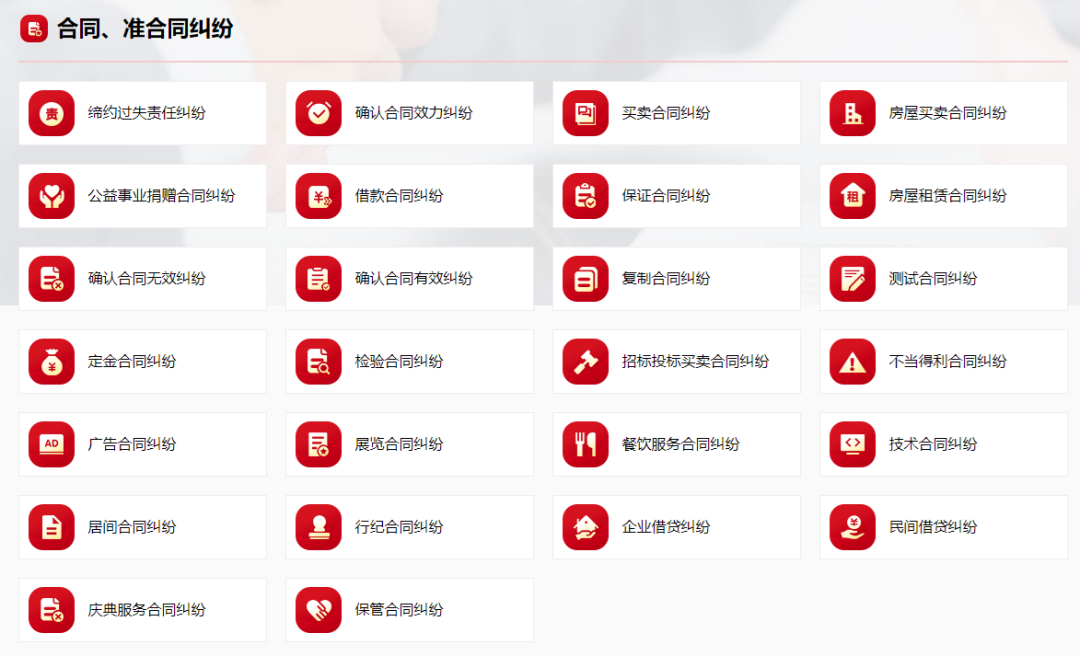This screenshot has height=656, width=1080.
Task: Click the gavel icon for 招标投标买卖合同纠纷
Action: [x=585, y=361]
